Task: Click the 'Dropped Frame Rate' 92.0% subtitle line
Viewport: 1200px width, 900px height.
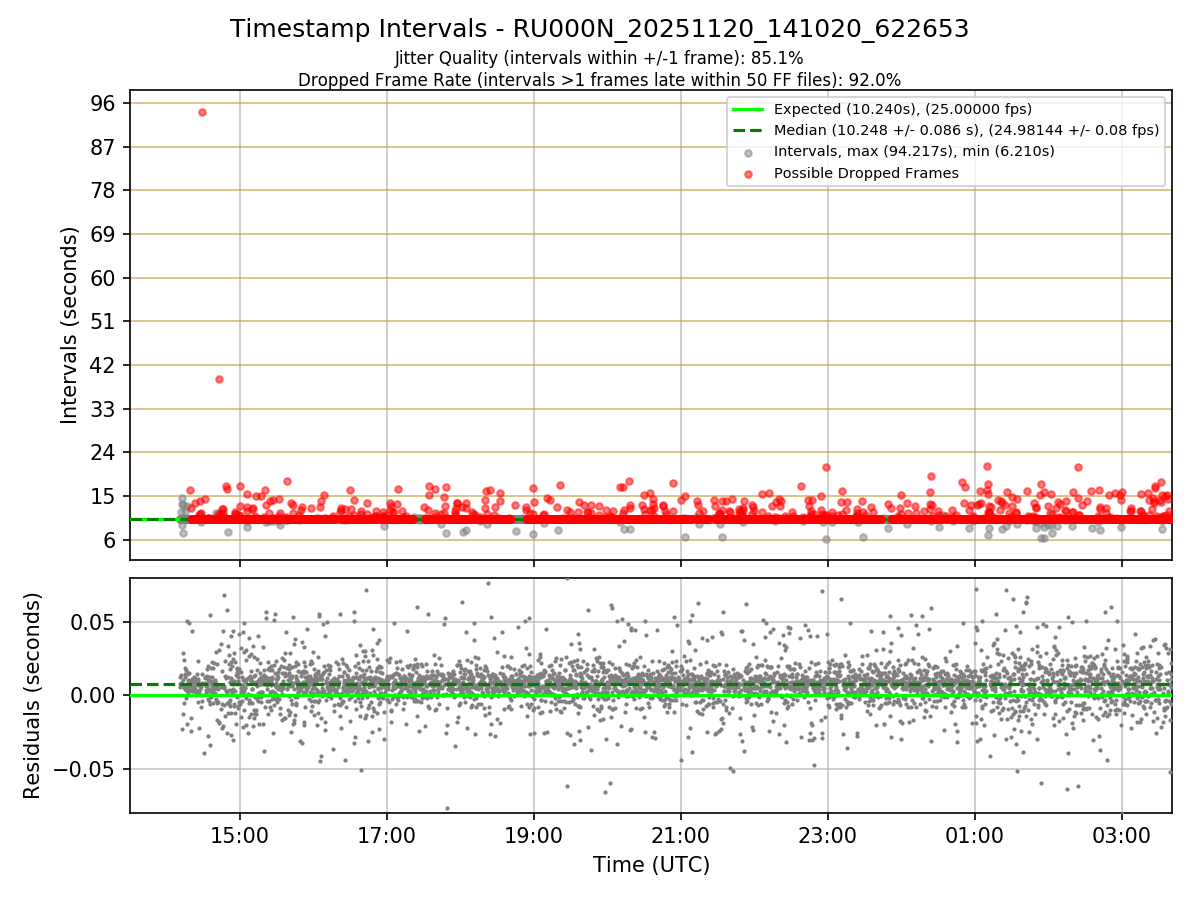Action: 599,79
